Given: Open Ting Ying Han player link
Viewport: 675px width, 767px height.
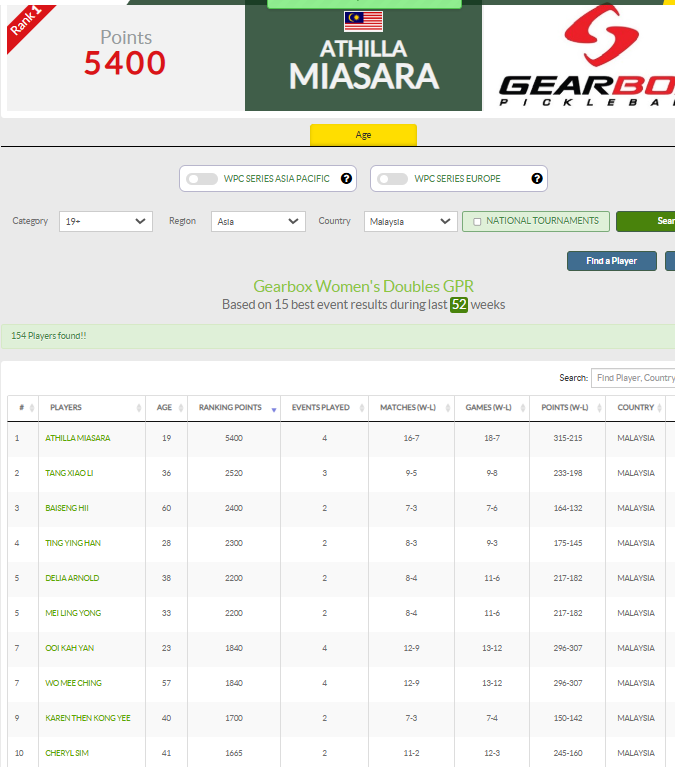Looking at the screenshot, I should [73, 543].
